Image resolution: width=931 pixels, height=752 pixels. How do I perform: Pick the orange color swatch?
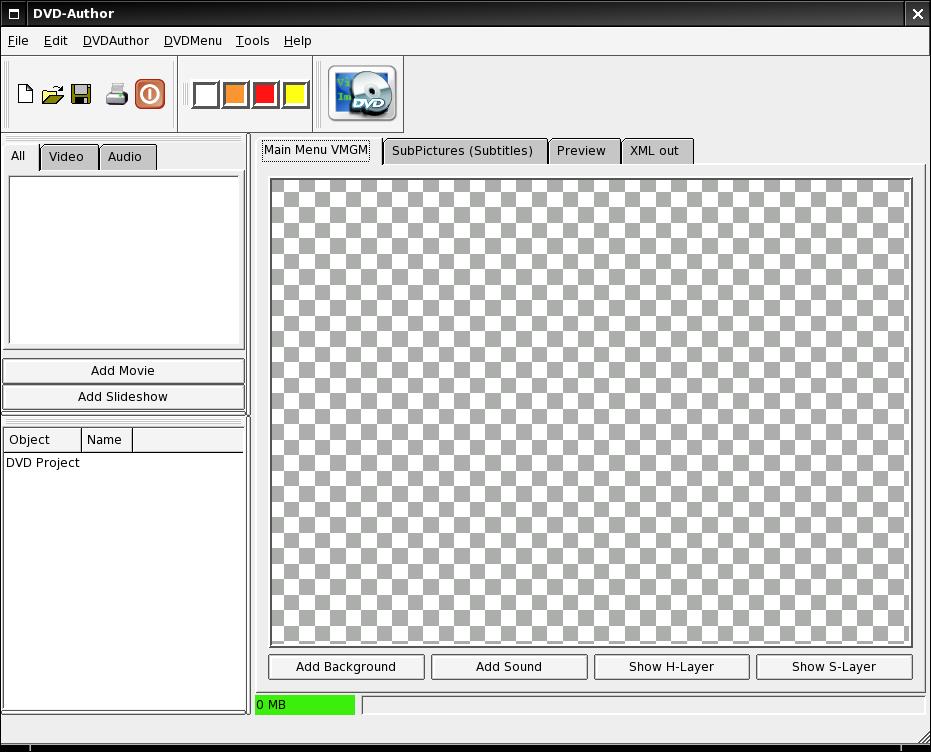point(235,94)
